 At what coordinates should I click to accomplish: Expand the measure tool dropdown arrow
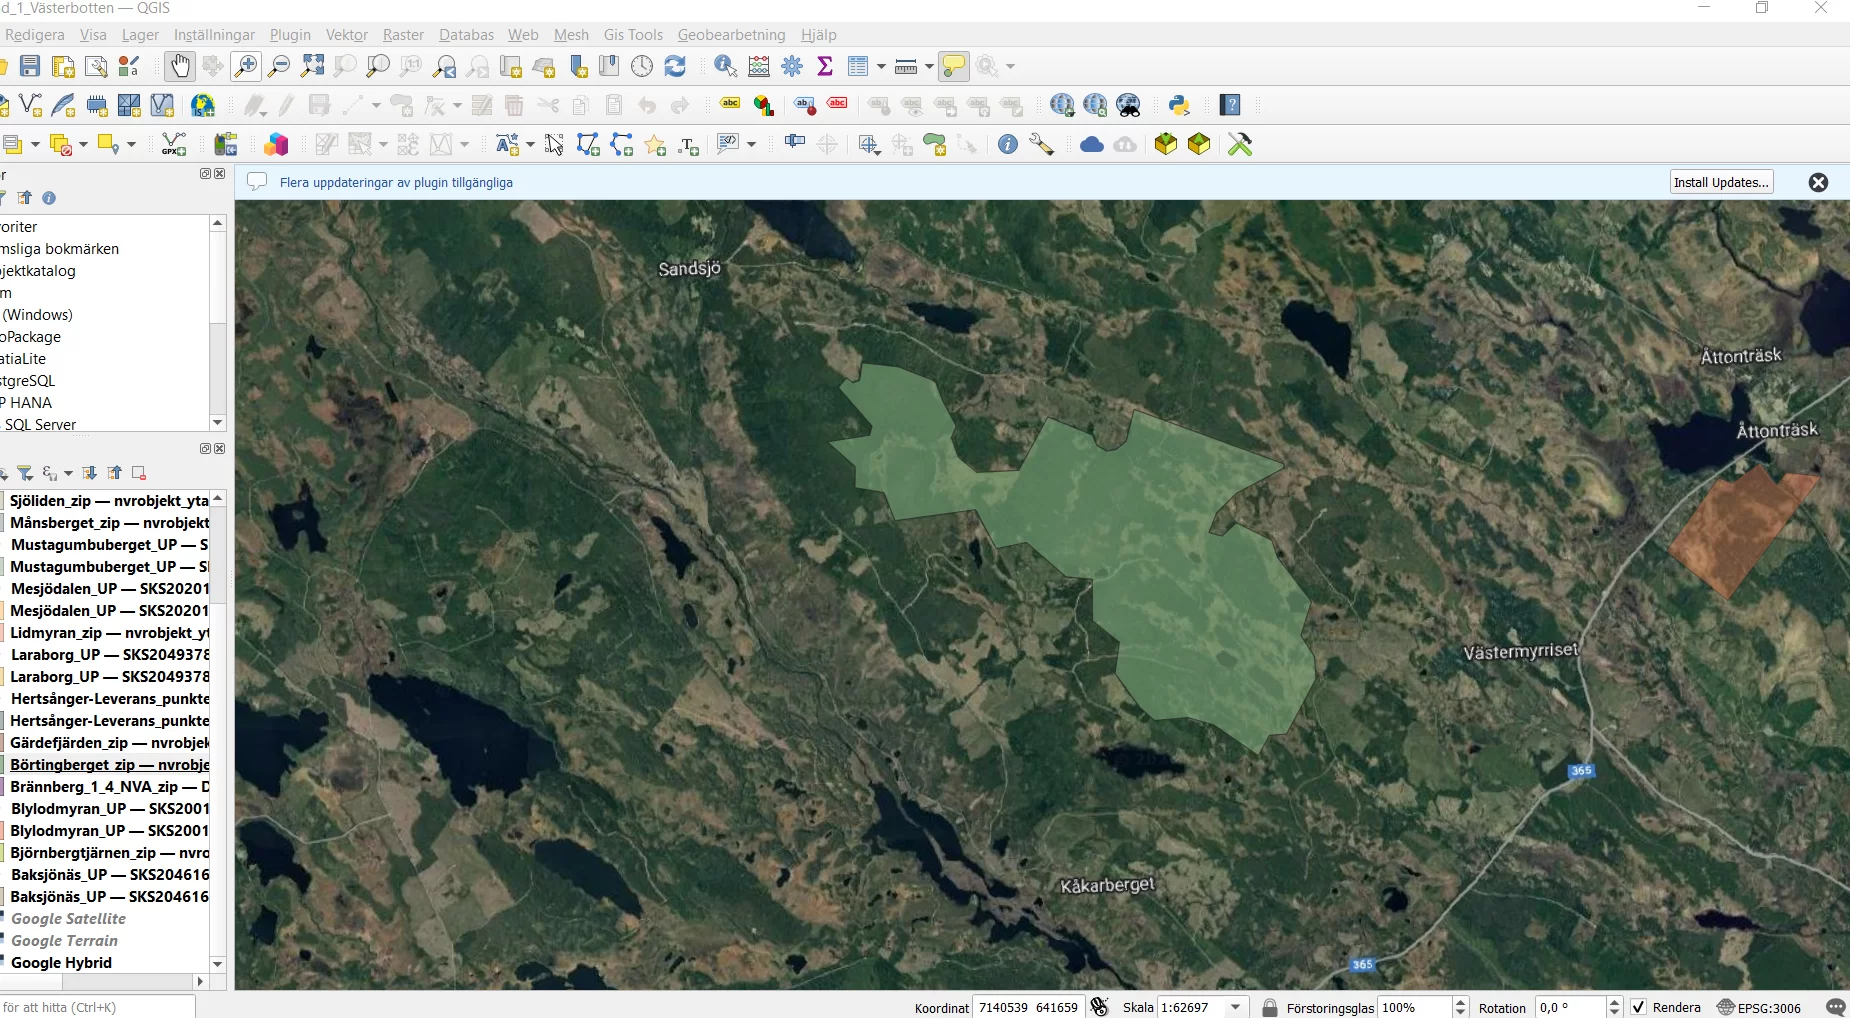click(x=929, y=66)
